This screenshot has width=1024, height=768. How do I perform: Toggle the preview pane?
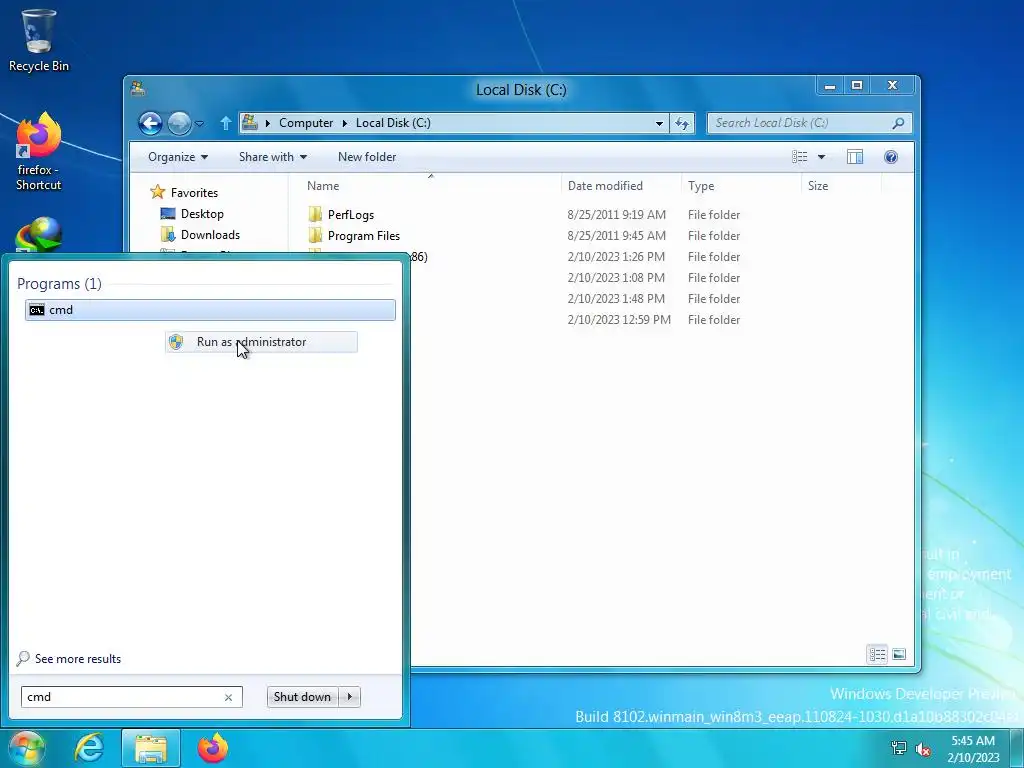click(x=855, y=157)
